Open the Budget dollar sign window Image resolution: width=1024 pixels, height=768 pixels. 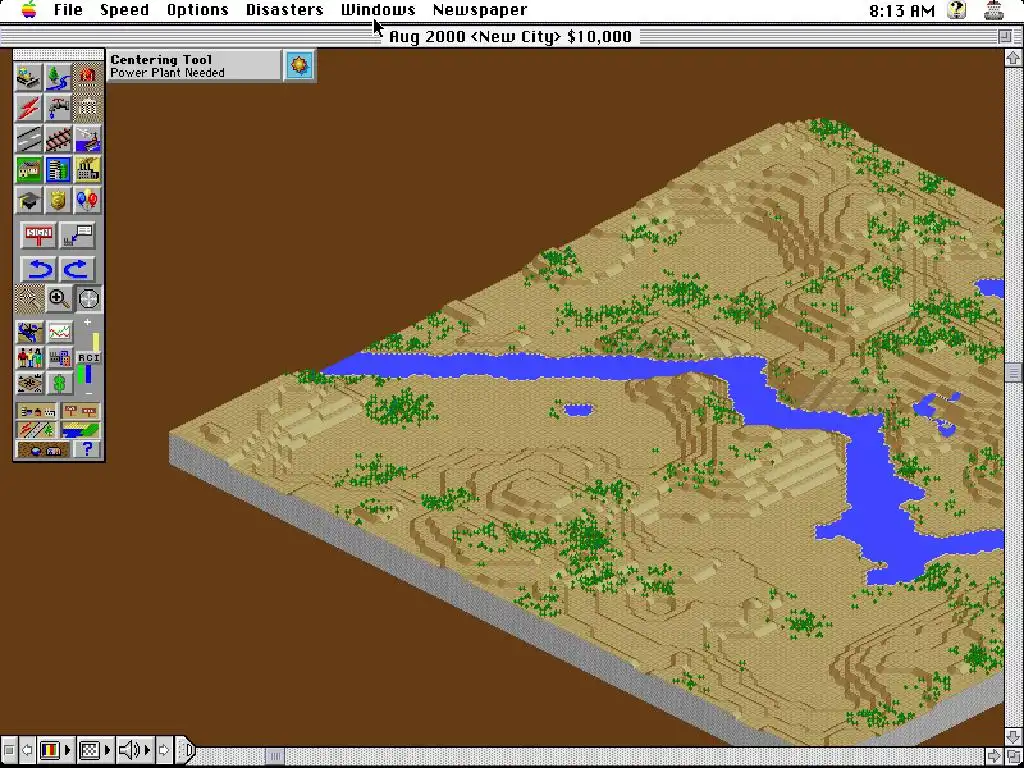[x=59, y=383]
